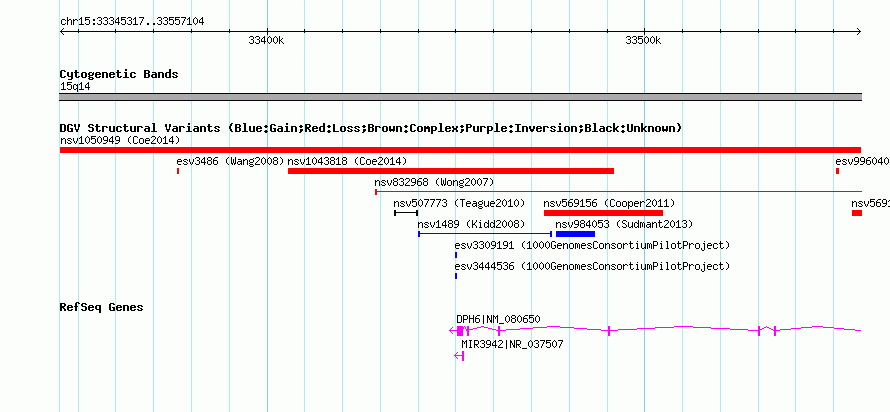This screenshot has width=890, height=412.
Task: Click the right arrowhead of the ruler
Action: click(x=858, y=31)
